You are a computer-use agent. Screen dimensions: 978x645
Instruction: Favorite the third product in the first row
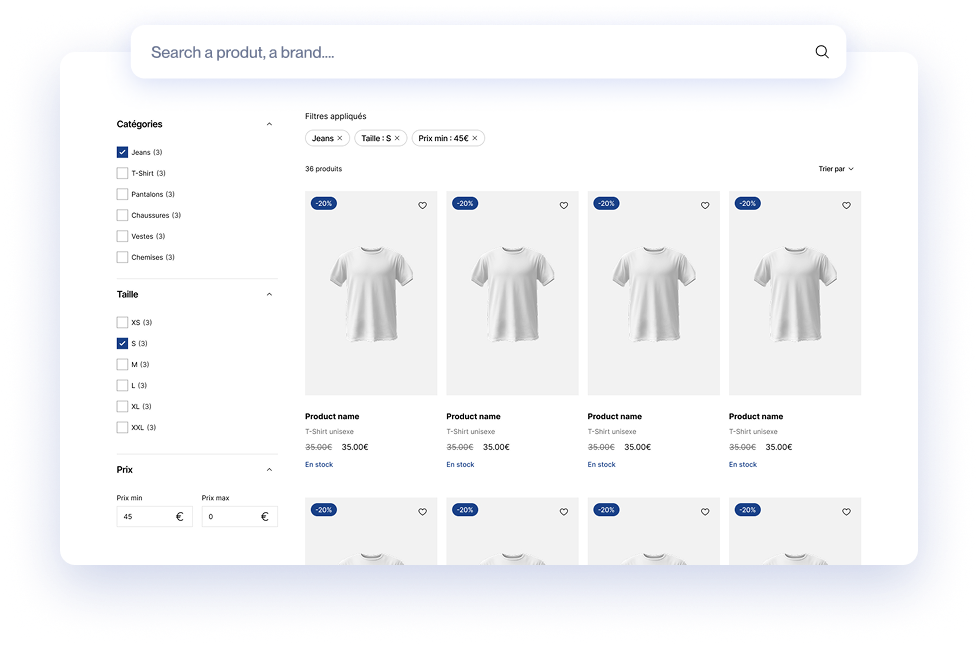[705, 205]
